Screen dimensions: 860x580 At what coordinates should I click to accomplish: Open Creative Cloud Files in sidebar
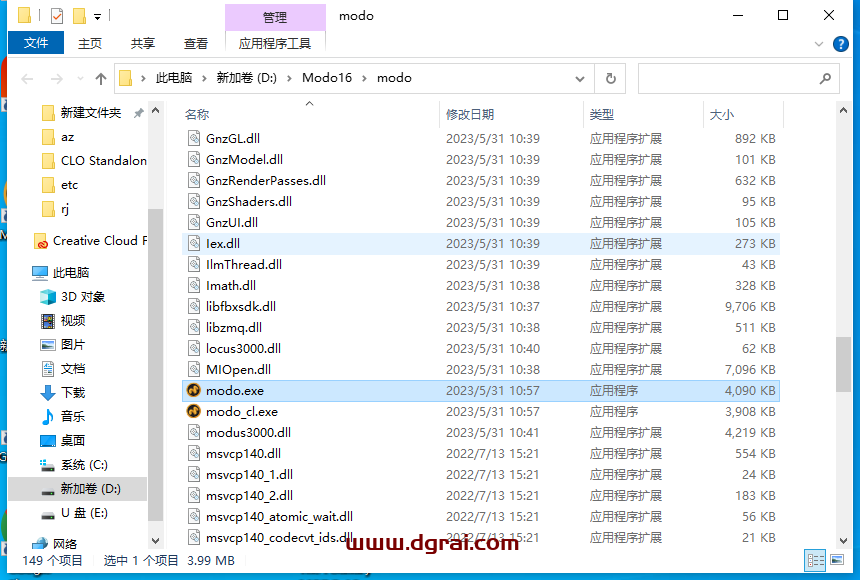90,241
